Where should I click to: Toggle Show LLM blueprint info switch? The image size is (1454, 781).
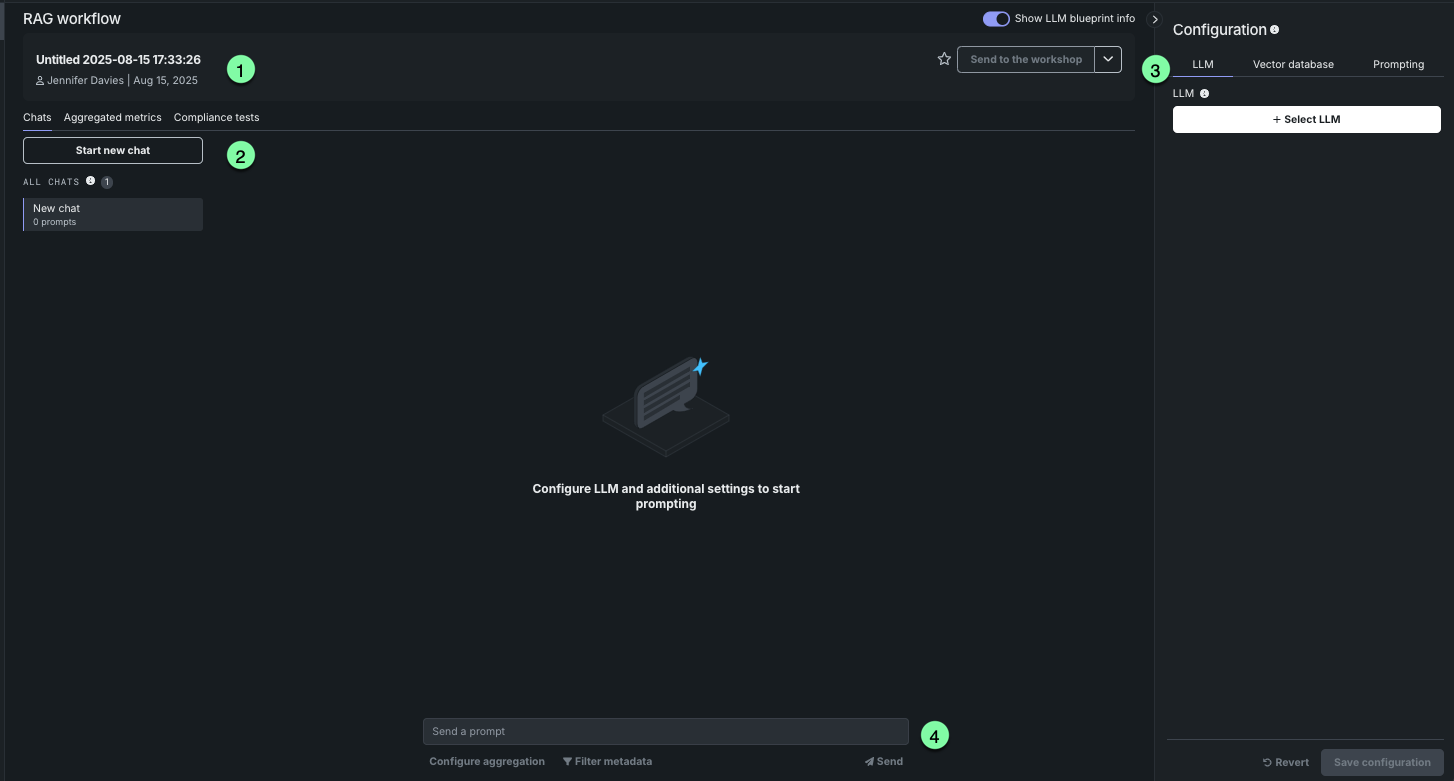(996, 19)
